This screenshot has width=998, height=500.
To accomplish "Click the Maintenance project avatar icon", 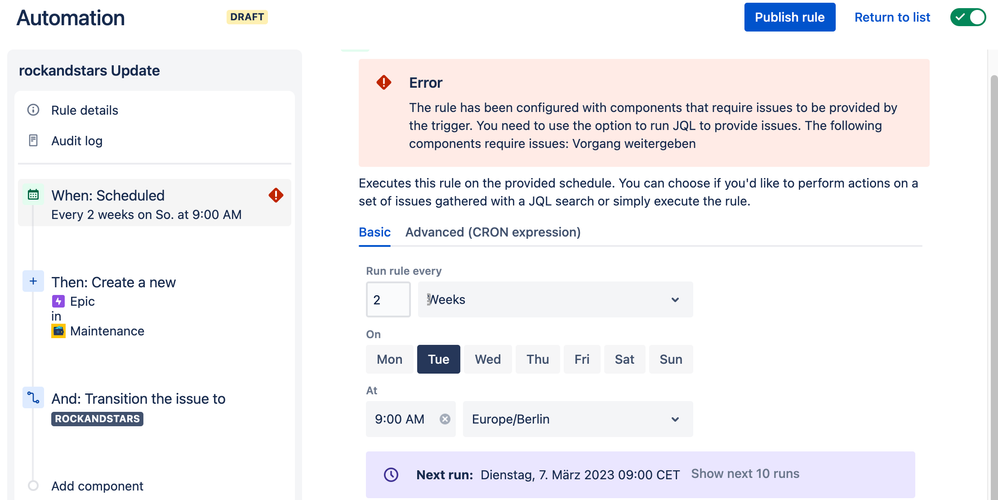I will point(59,331).
